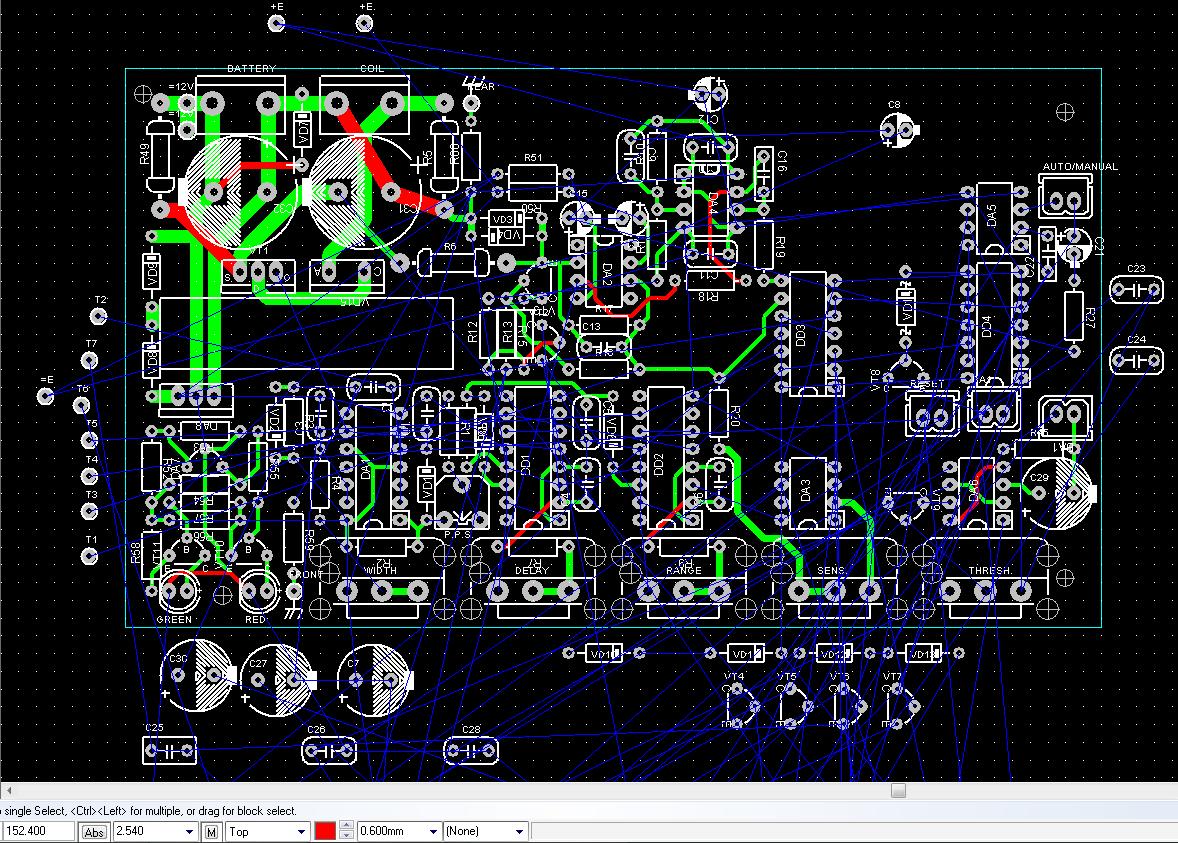Select the DA5 IC footprint
The height and width of the screenshot is (843, 1178).
pos(993,219)
